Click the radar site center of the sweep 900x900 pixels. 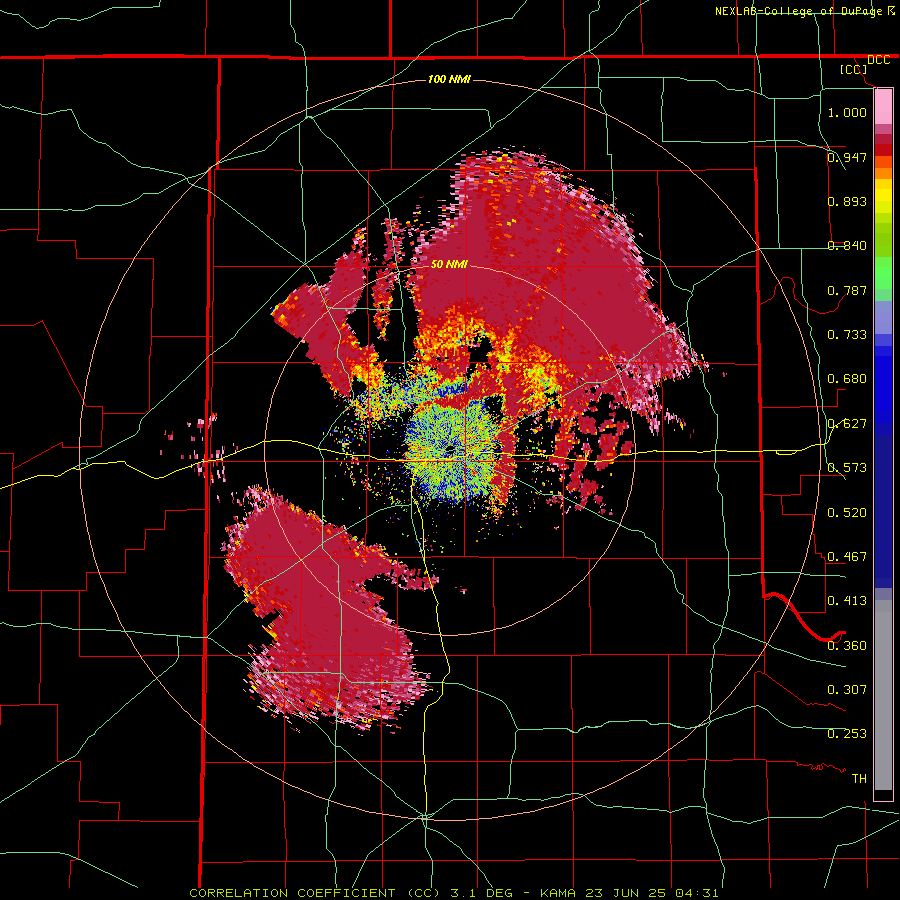click(x=450, y=449)
